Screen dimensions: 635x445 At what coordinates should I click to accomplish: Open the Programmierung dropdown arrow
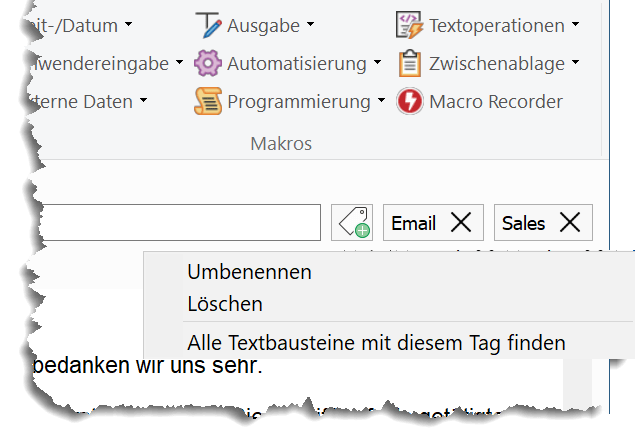pos(381,100)
